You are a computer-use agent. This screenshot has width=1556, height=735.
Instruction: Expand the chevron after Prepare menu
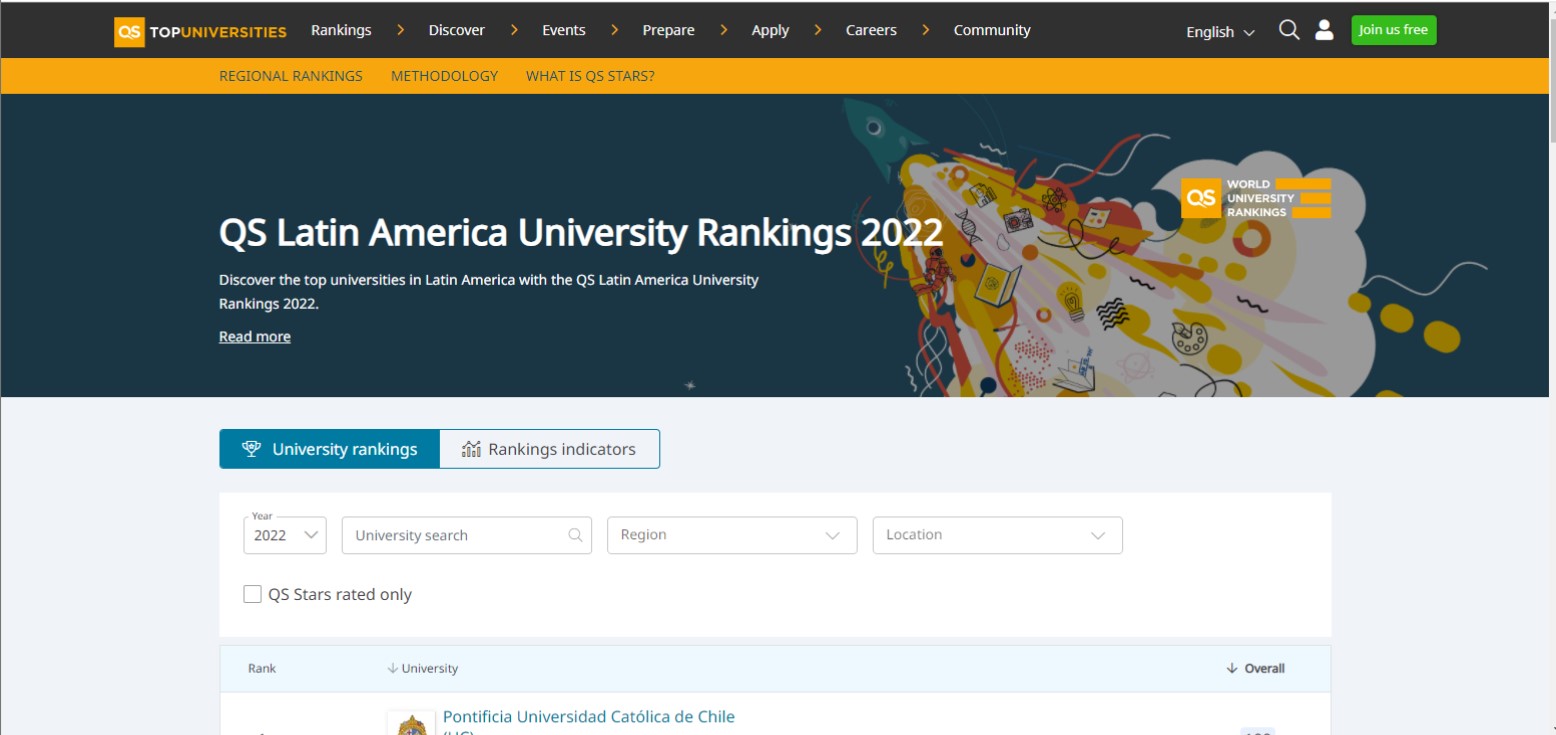(724, 30)
